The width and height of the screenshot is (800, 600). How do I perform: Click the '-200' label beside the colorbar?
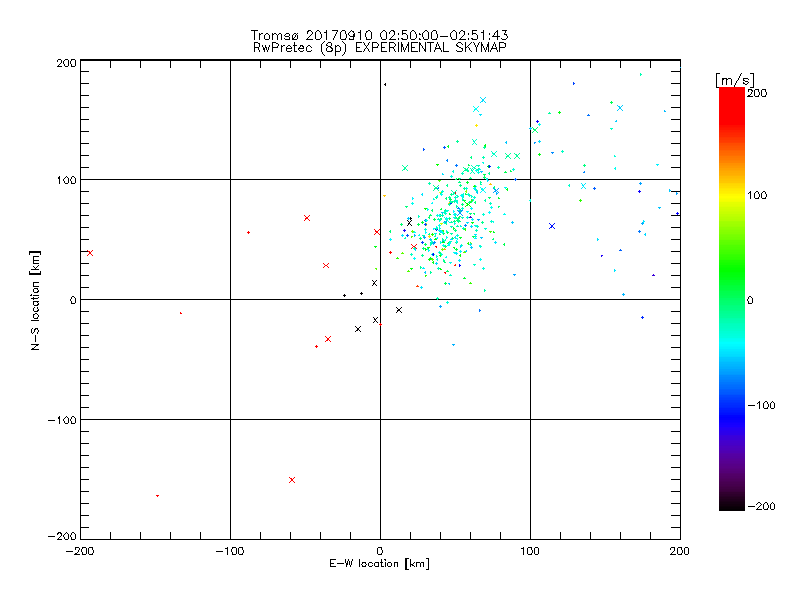tap(761, 506)
